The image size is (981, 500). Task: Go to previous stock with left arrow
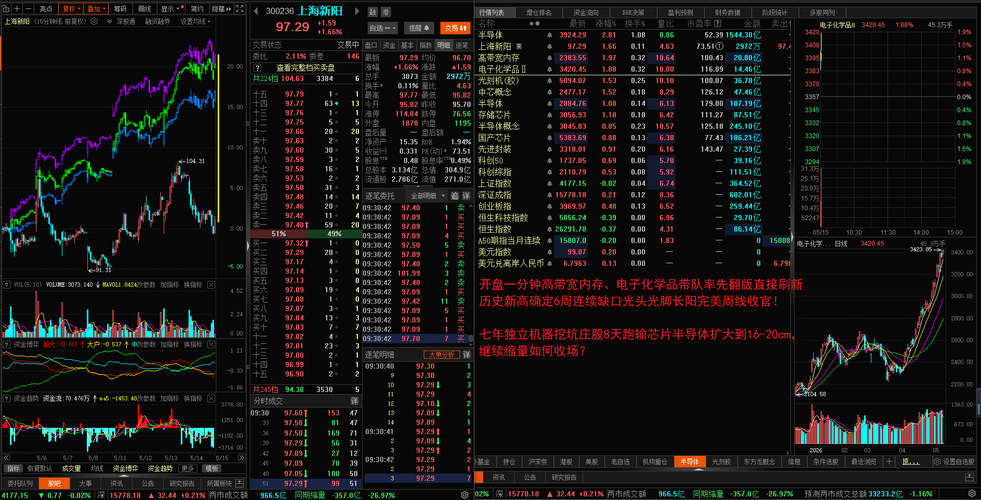click(257, 11)
